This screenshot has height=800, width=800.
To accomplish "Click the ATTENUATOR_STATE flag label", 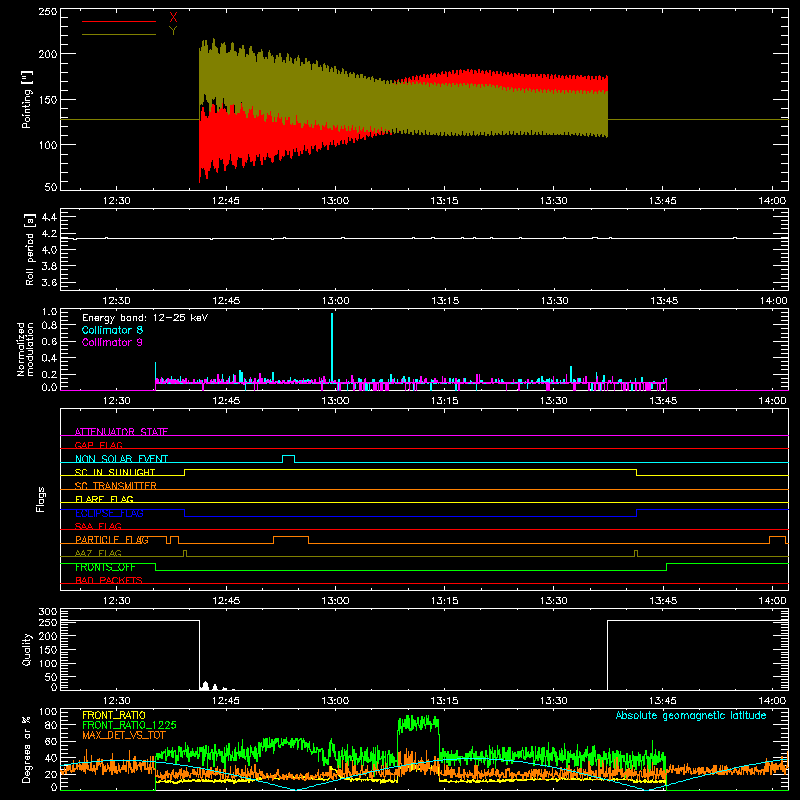I will coord(121,432).
